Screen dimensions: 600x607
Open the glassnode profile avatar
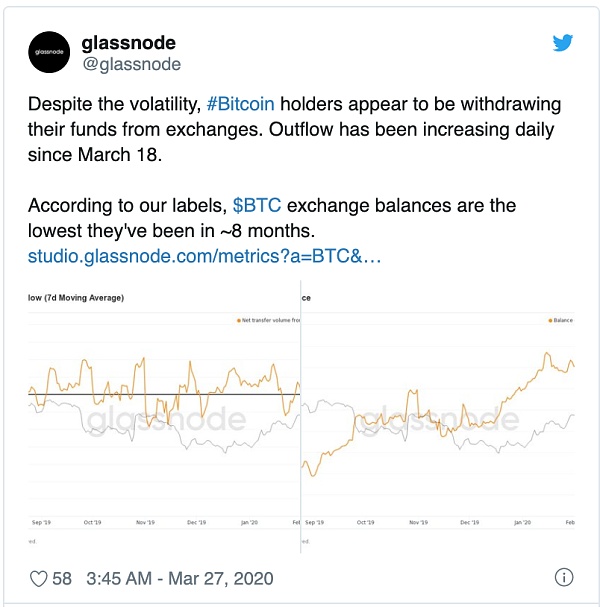pyautogui.click(x=49, y=52)
